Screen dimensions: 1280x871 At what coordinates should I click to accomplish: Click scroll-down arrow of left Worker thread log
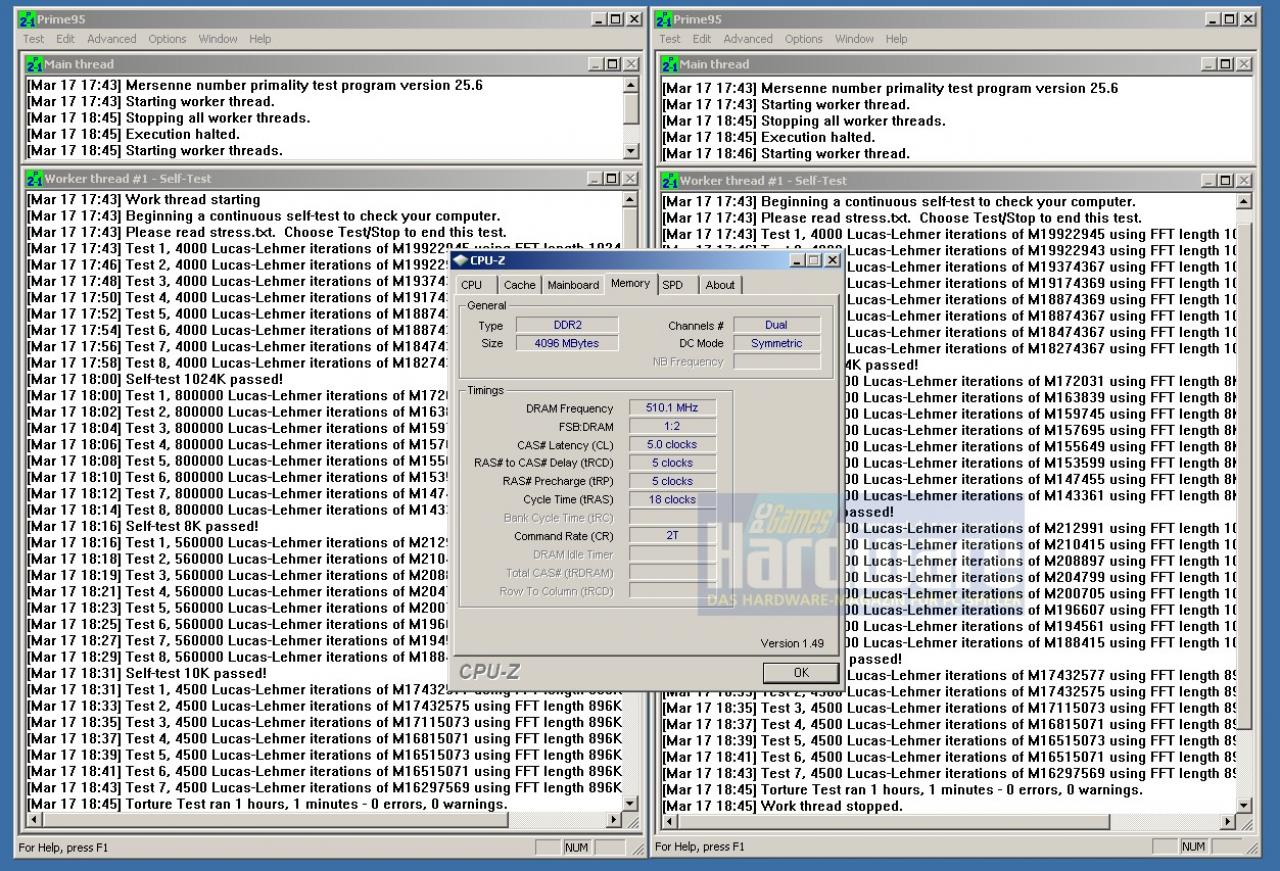point(630,803)
